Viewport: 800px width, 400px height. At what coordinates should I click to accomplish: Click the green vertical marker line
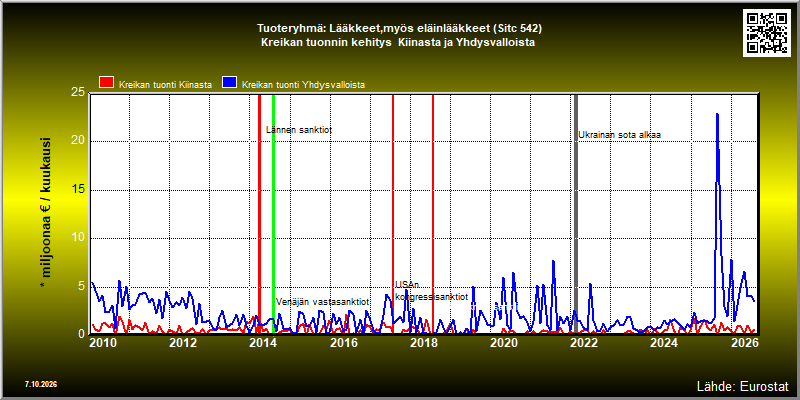tap(273, 214)
